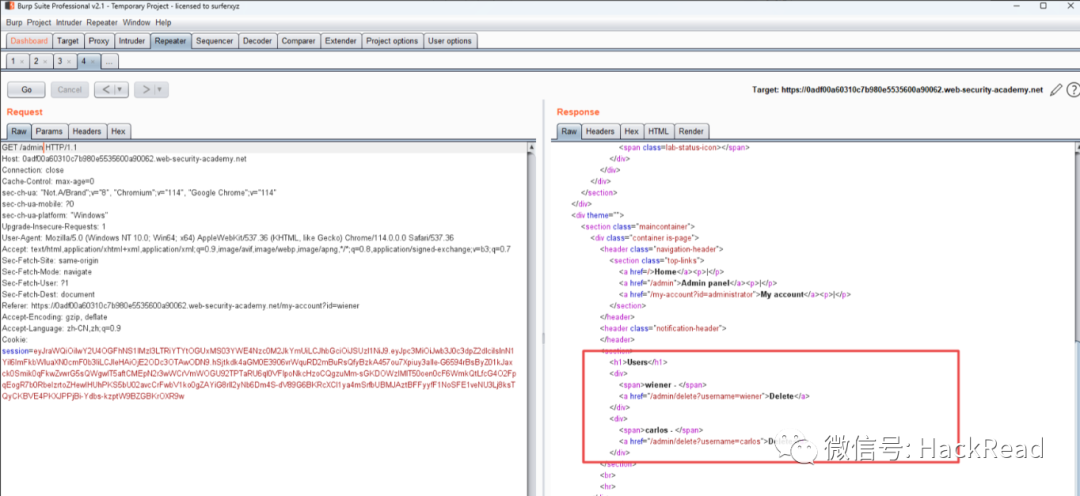
Task: Click the Cancel button
Action: tap(70, 90)
